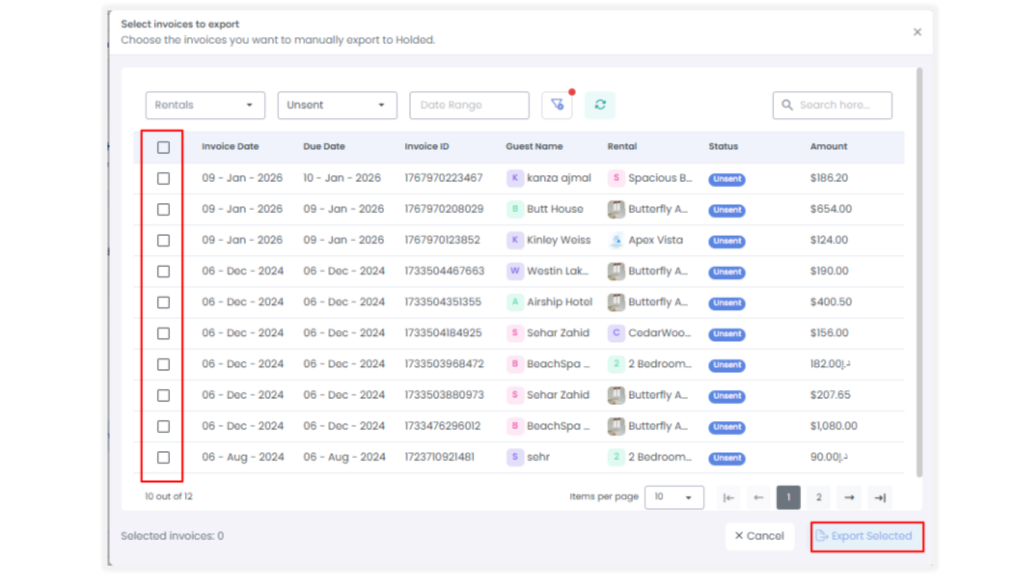
Task: Click due date 10 - Jan - 2026
Action: pos(342,178)
